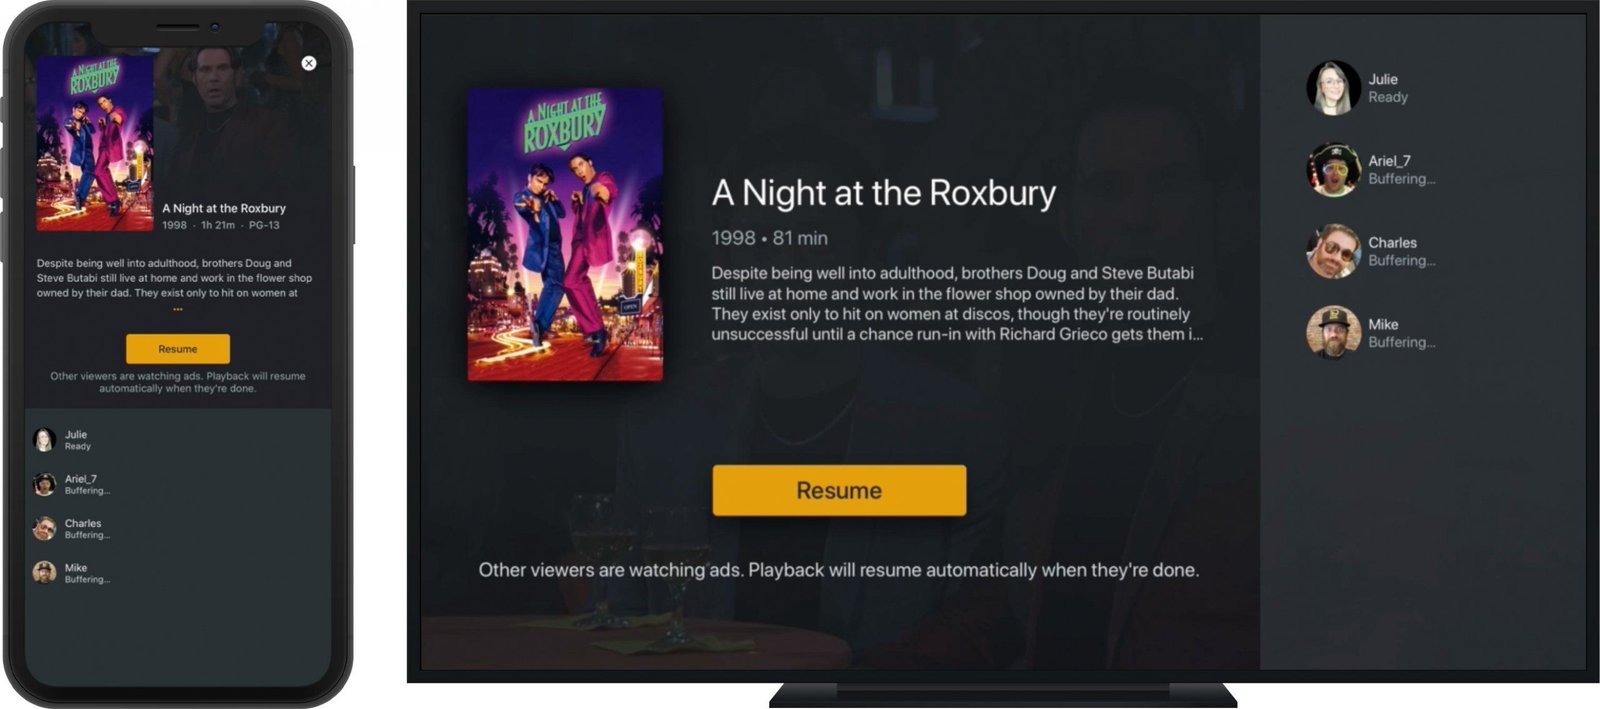The height and width of the screenshot is (709, 1600).
Task: Tap Ariel_7's avatar in phone viewer list
Action: (44, 484)
